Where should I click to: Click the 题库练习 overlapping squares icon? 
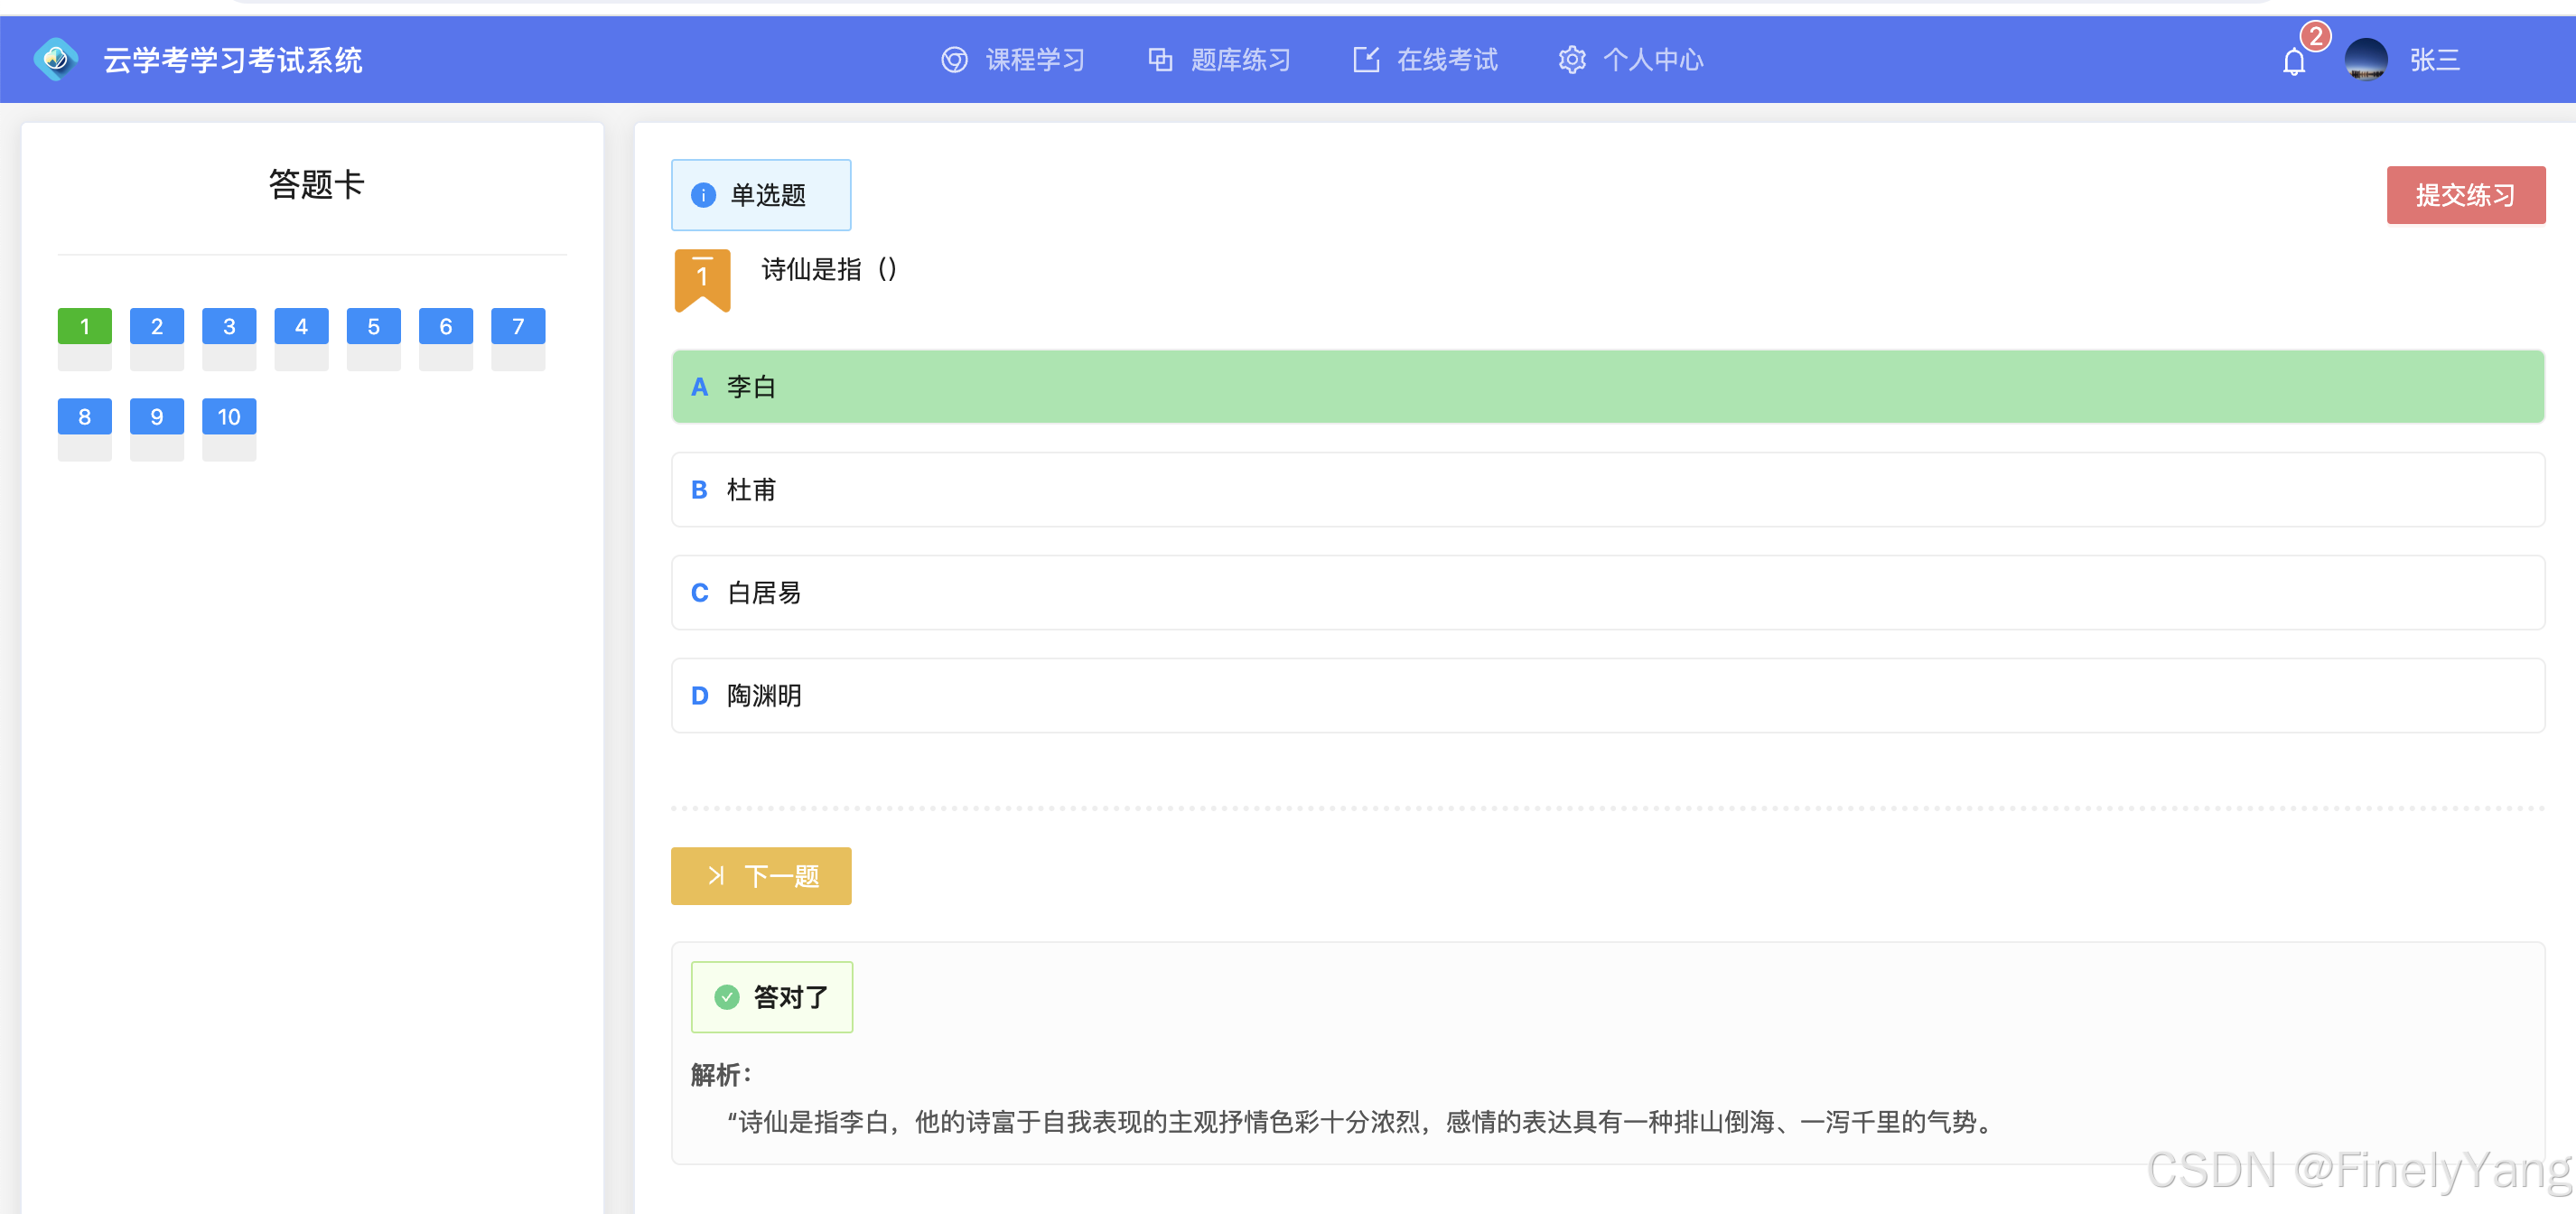coord(1160,60)
